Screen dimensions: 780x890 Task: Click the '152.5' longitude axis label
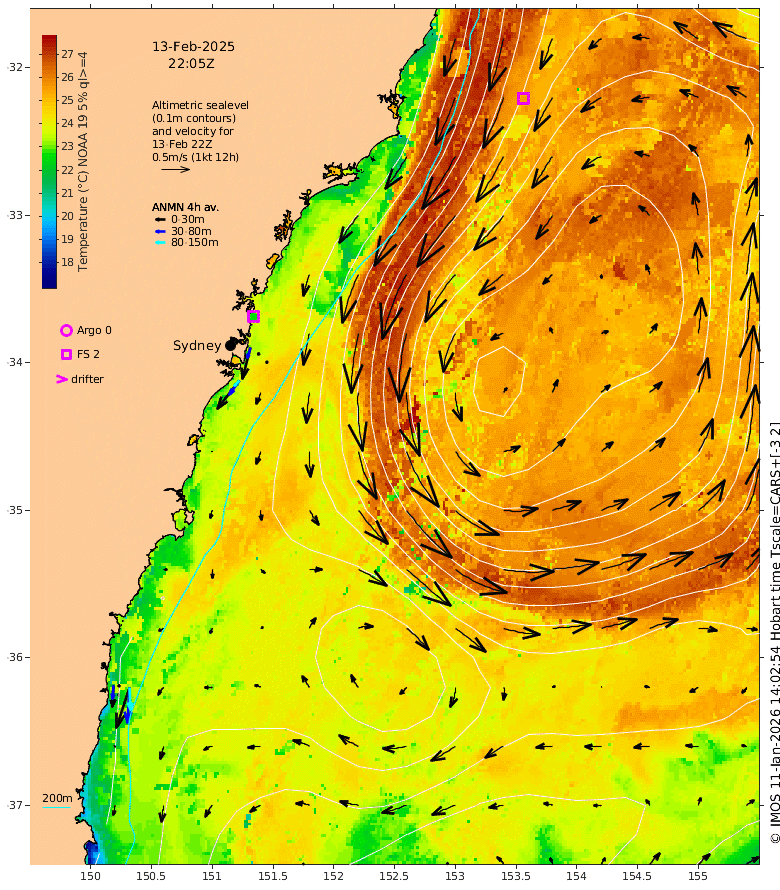tap(394, 876)
